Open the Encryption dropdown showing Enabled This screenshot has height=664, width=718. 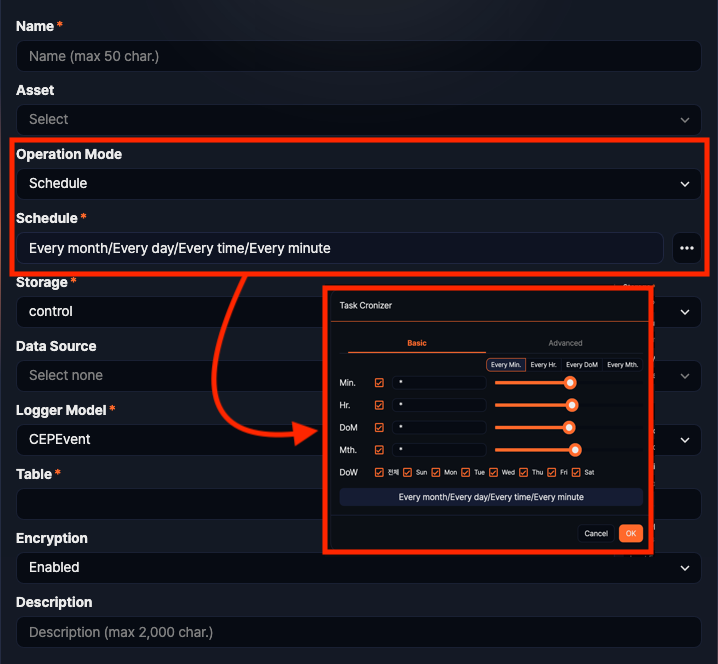pos(359,567)
